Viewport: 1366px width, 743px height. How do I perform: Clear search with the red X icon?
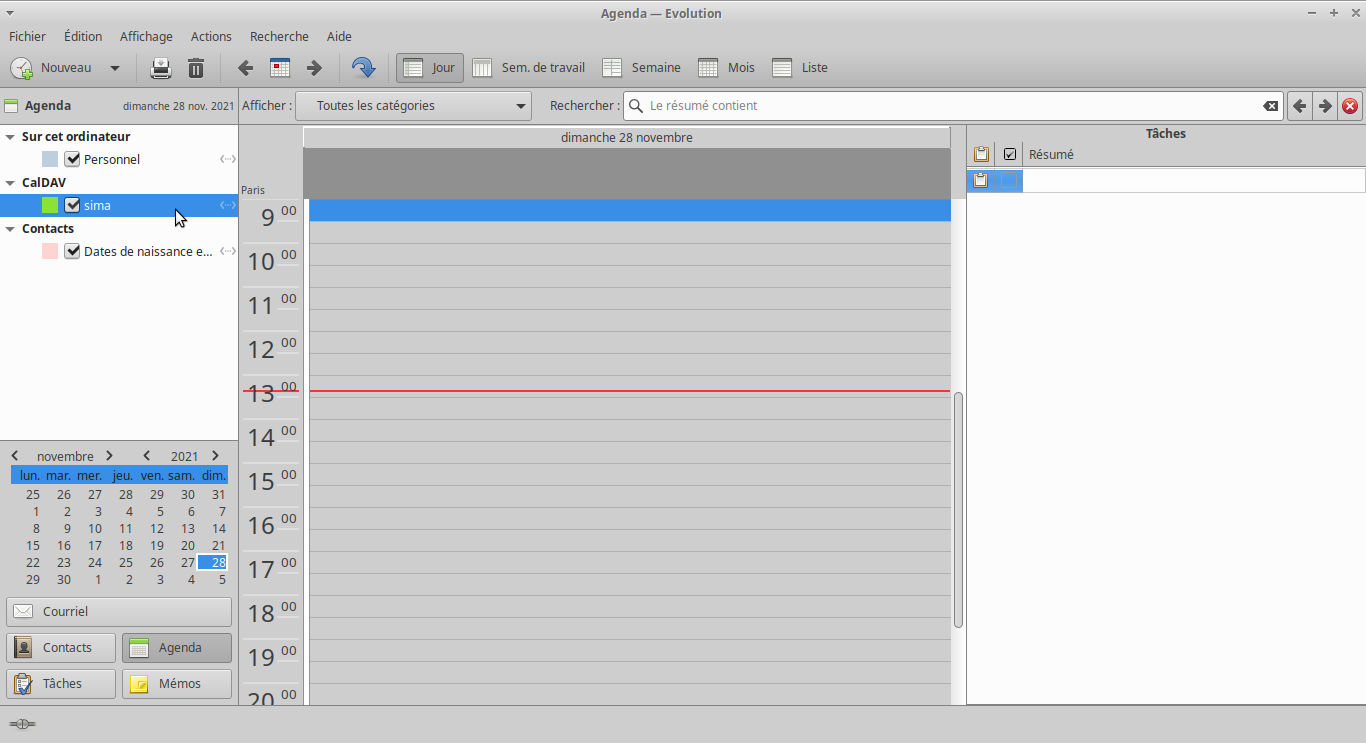[1350, 106]
